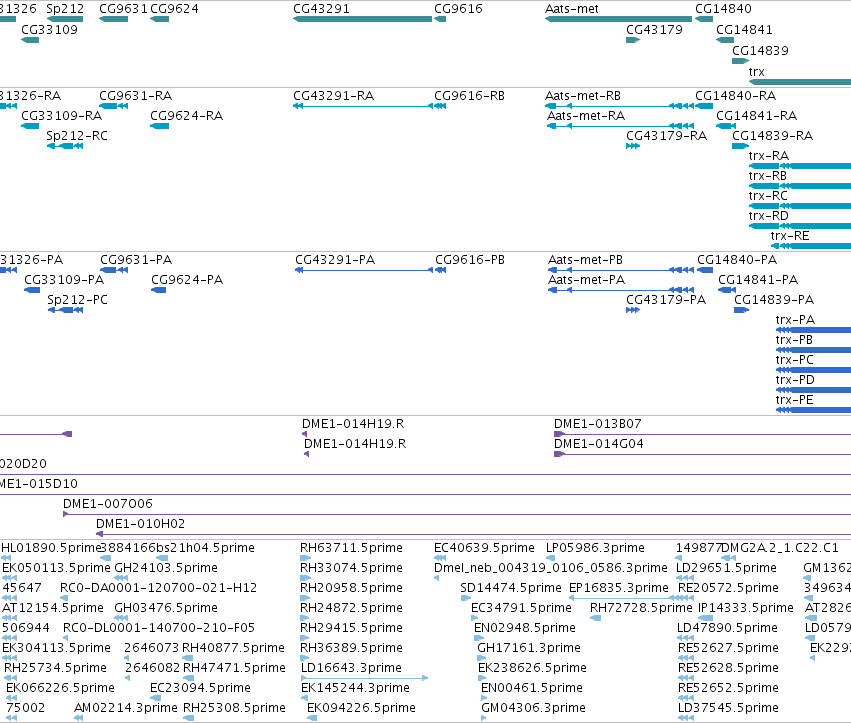Select the RH25308.5prime EST label

tap(234, 708)
